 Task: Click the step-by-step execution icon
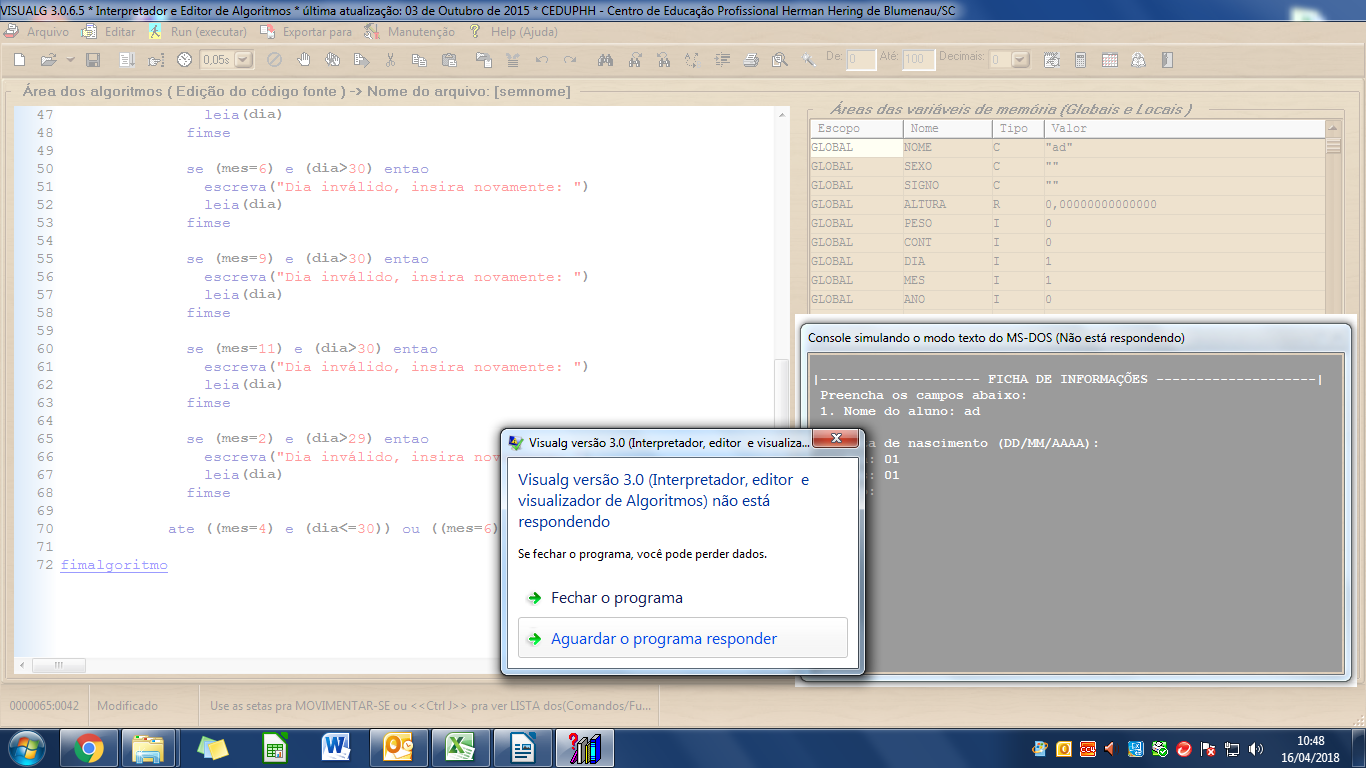point(127,60)
